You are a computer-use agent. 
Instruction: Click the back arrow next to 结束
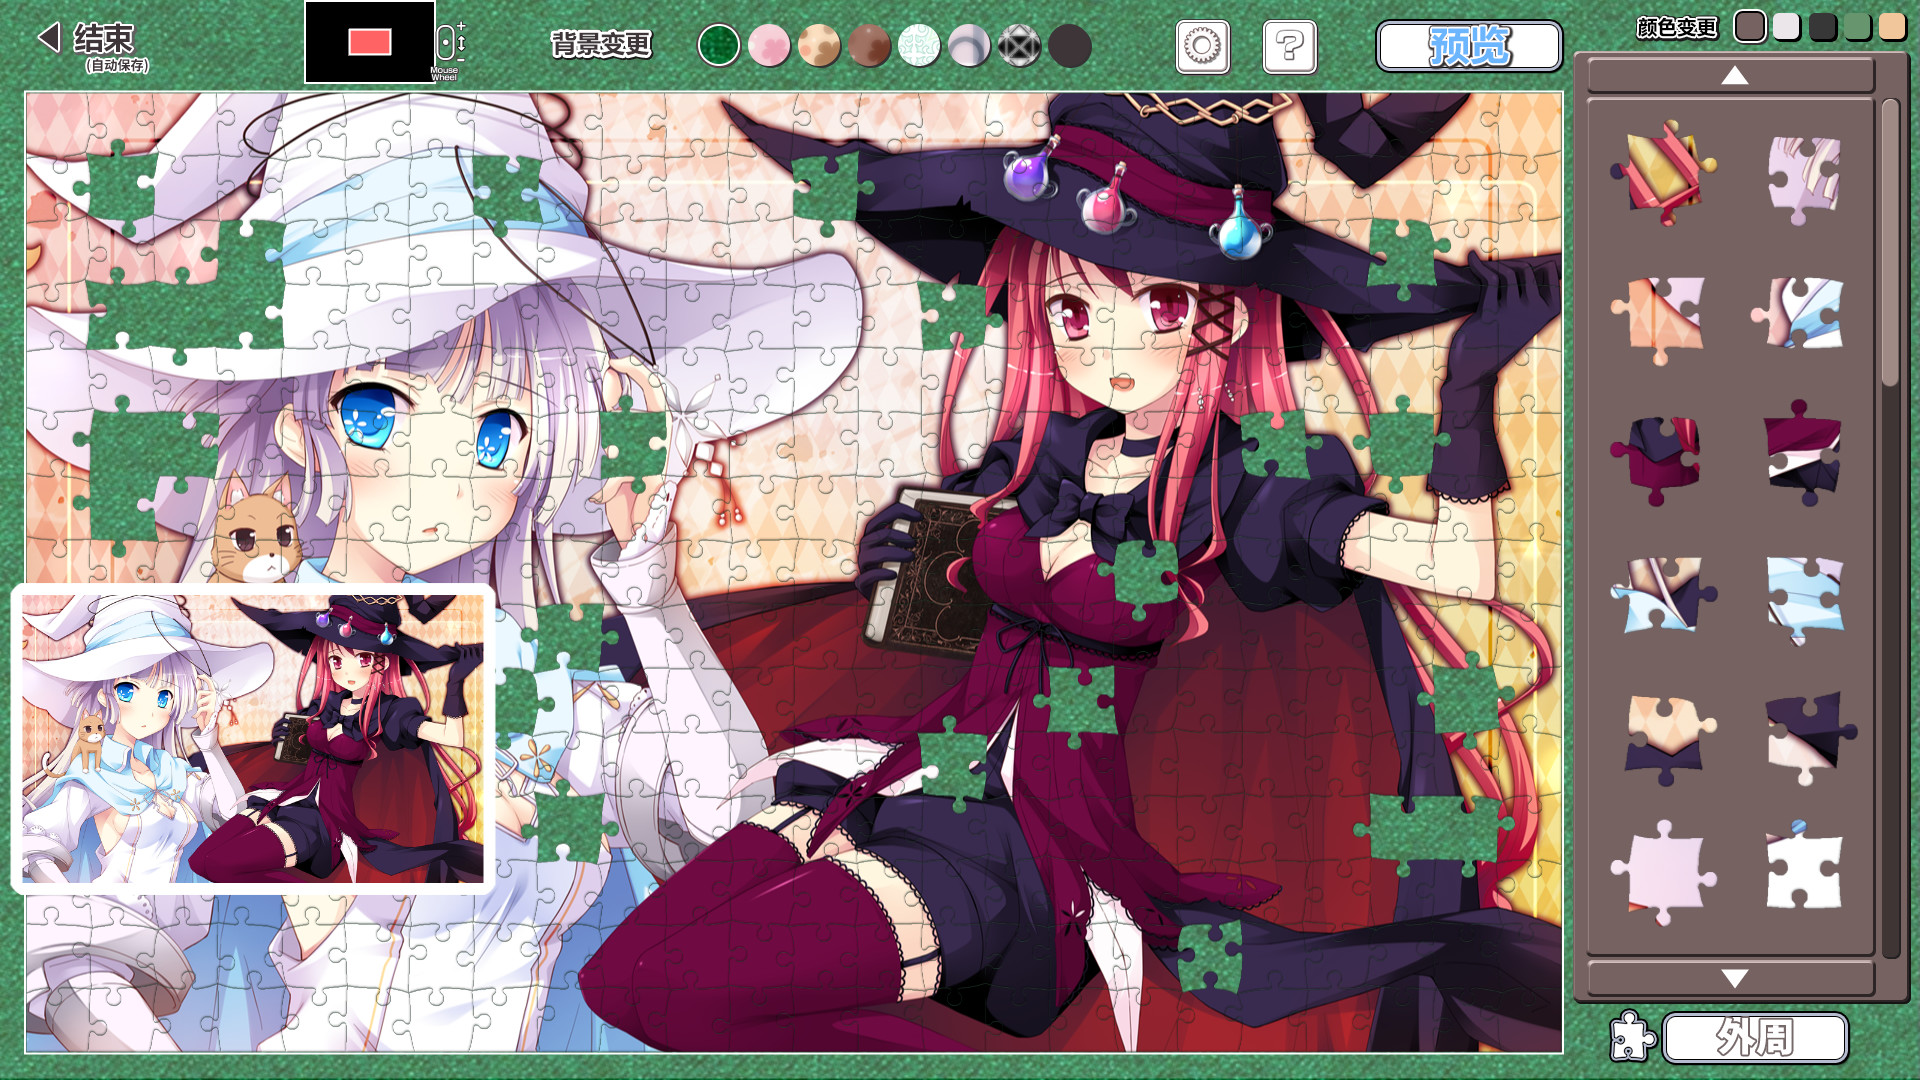pos(48,38)
